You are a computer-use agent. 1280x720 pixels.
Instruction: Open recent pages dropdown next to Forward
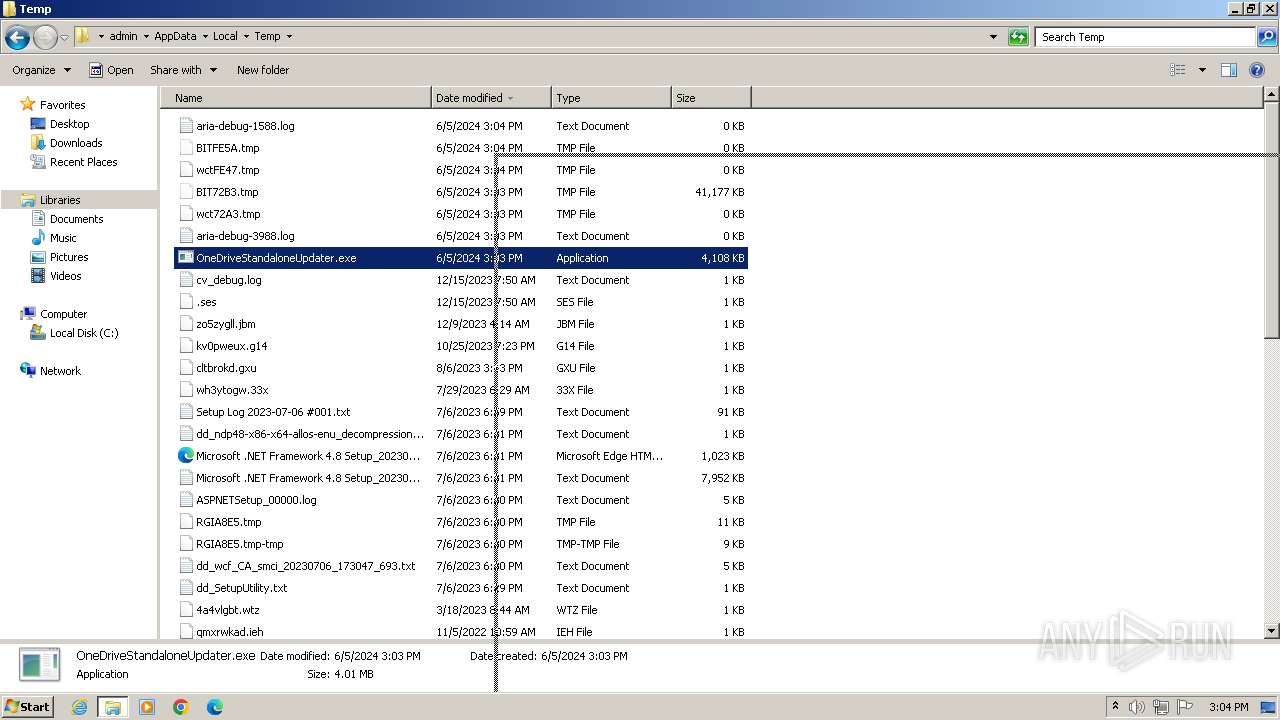click(x=64, y=38)
